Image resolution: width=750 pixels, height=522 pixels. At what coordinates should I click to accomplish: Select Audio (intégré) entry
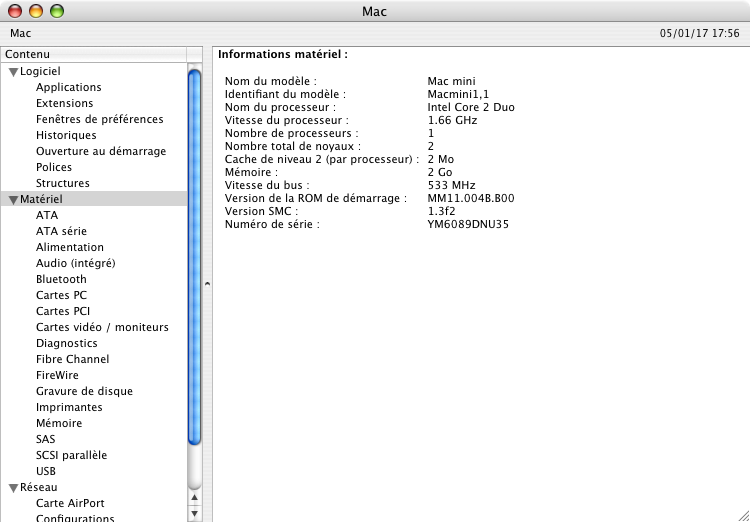coord(76,263)
